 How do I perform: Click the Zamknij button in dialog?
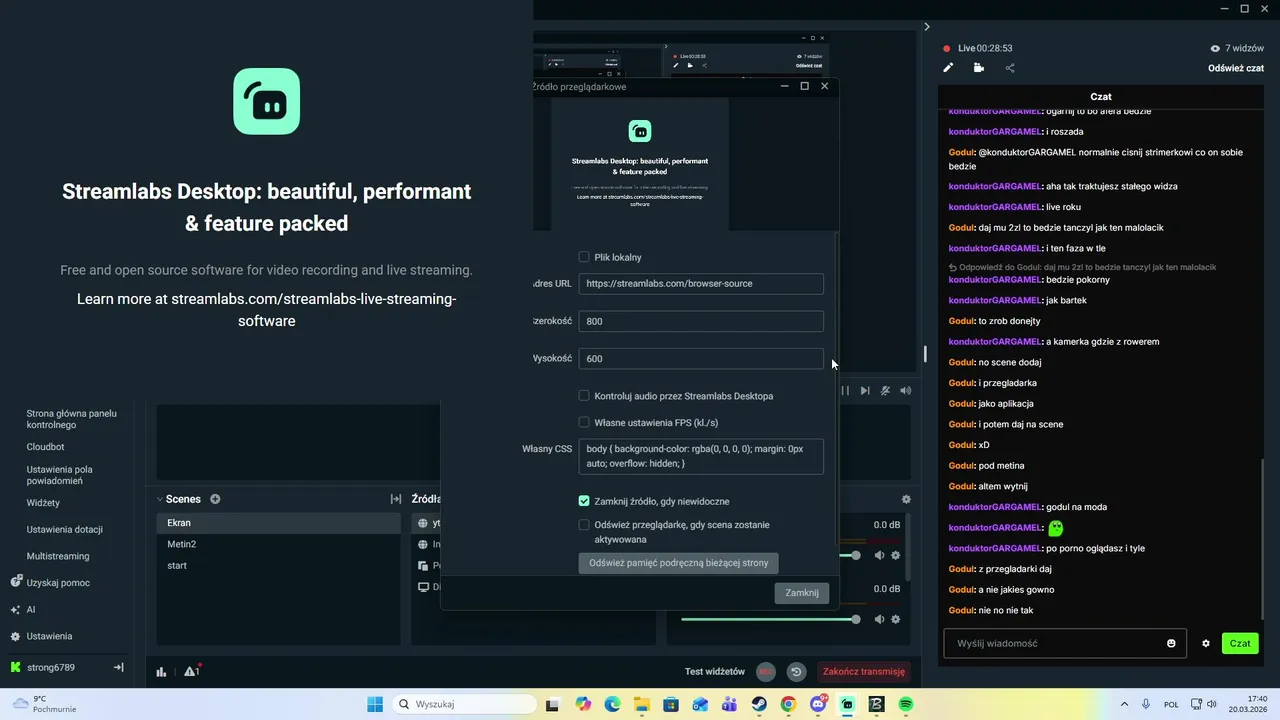[x=802, y=593]
